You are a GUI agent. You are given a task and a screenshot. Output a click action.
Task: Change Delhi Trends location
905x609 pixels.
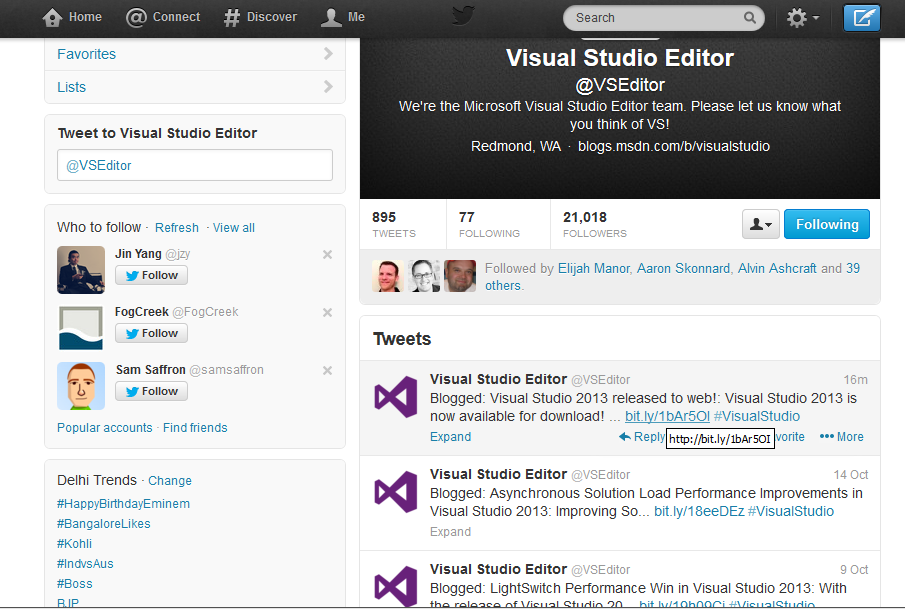click(170, 481)
